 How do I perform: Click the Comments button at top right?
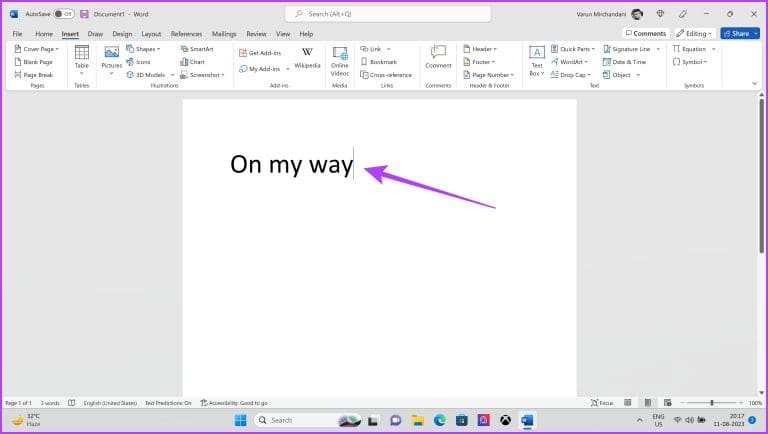click(x=645, y=33)
